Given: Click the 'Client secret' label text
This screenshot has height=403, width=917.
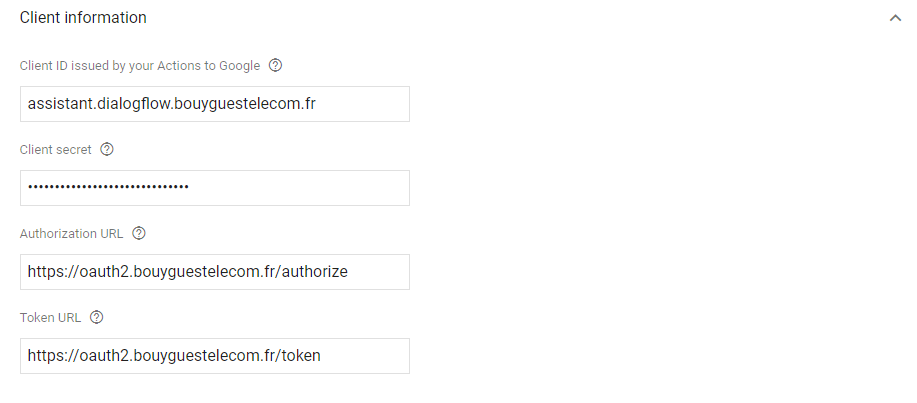Looking at the screenshot, I should [56, 150].
